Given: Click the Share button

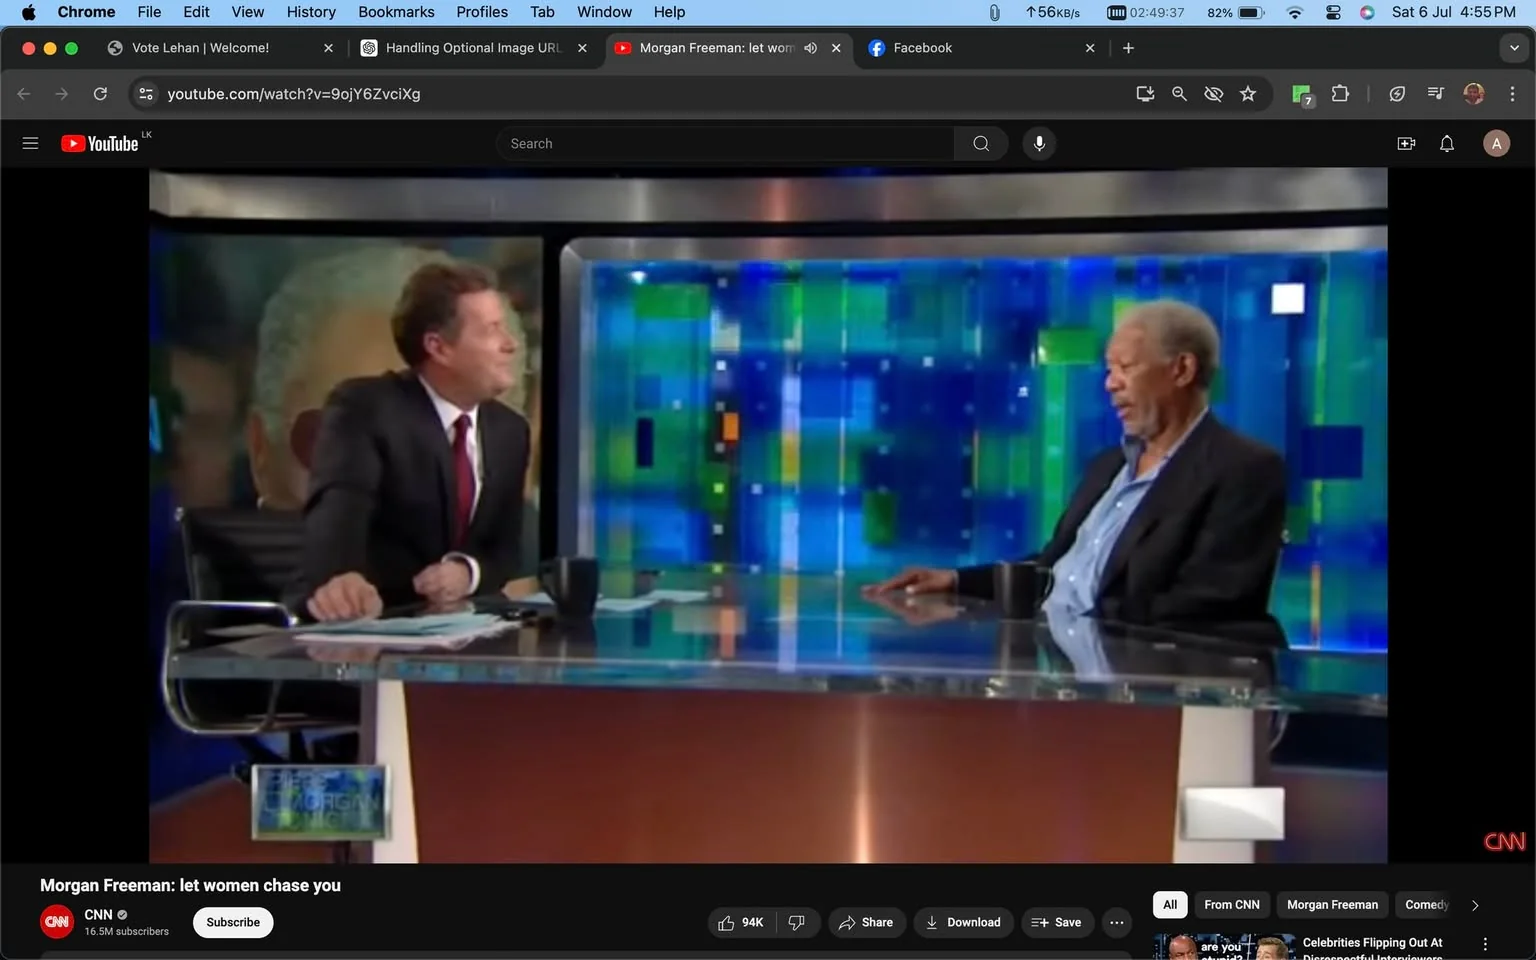Looking at the screenshot, I should [x=866, y=922].
